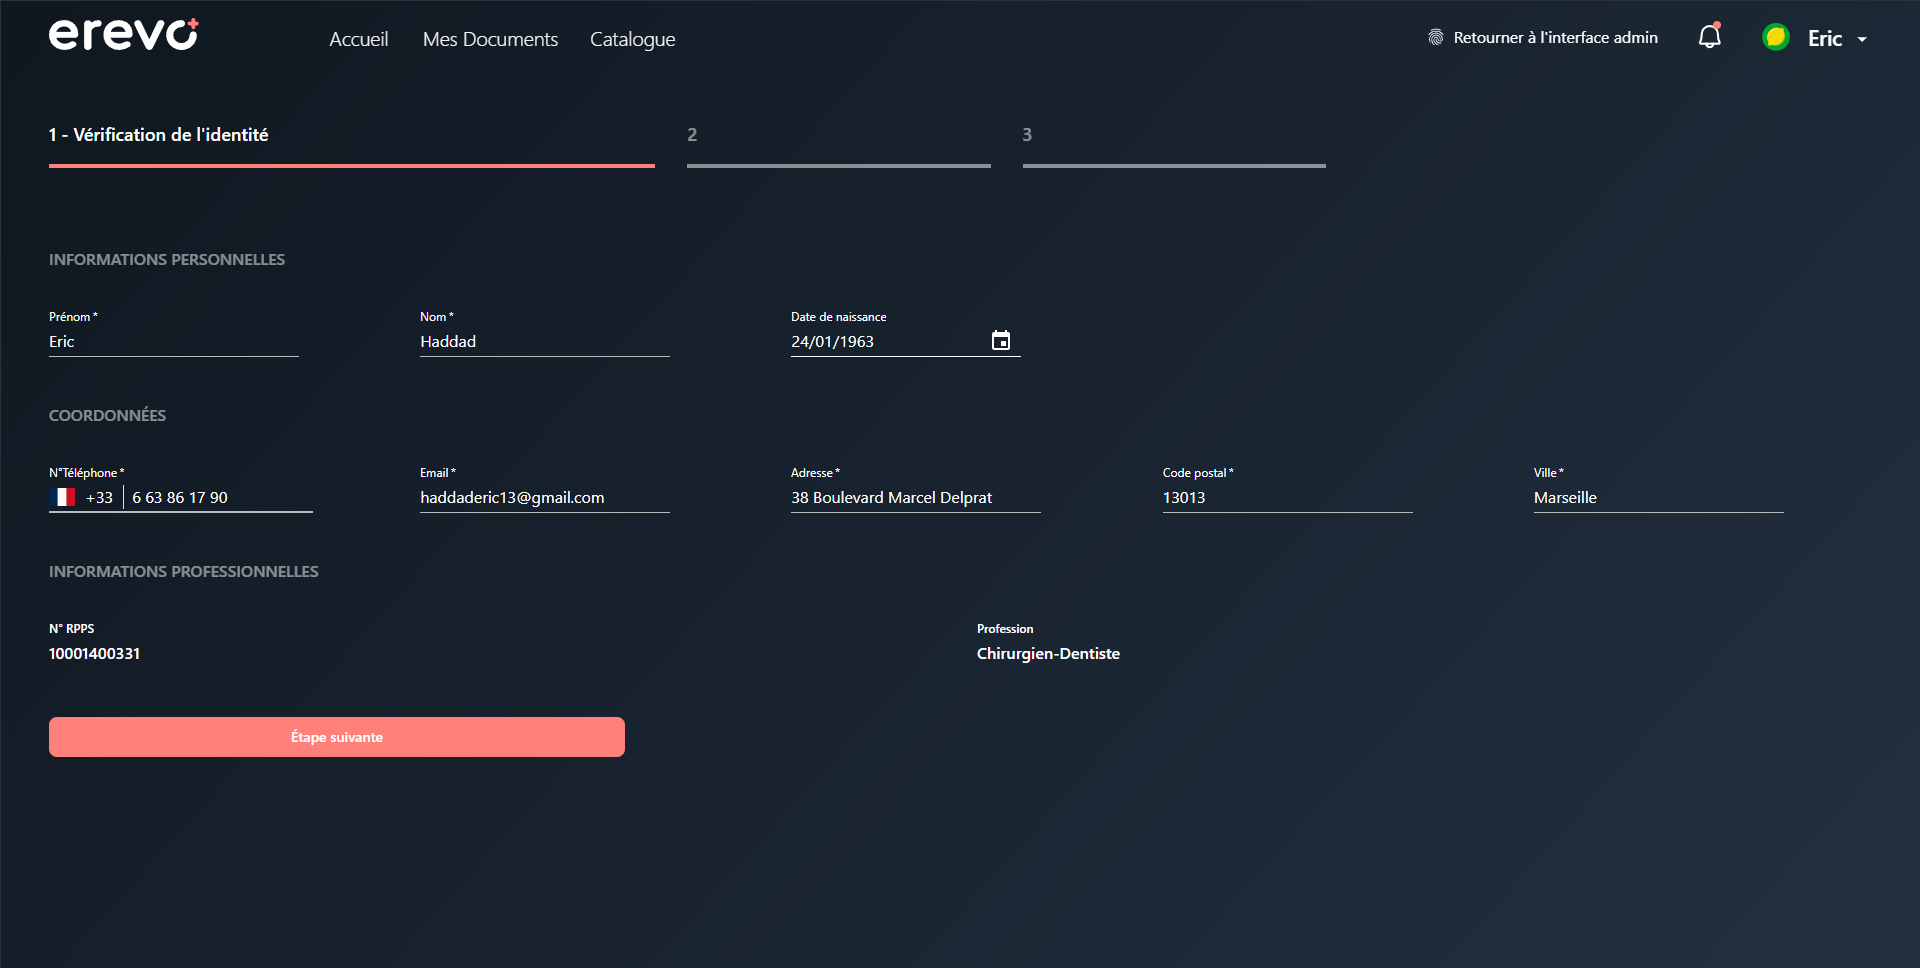Open the +33 country code selector
Screen dimensions: 1920x968
(99, 497)
